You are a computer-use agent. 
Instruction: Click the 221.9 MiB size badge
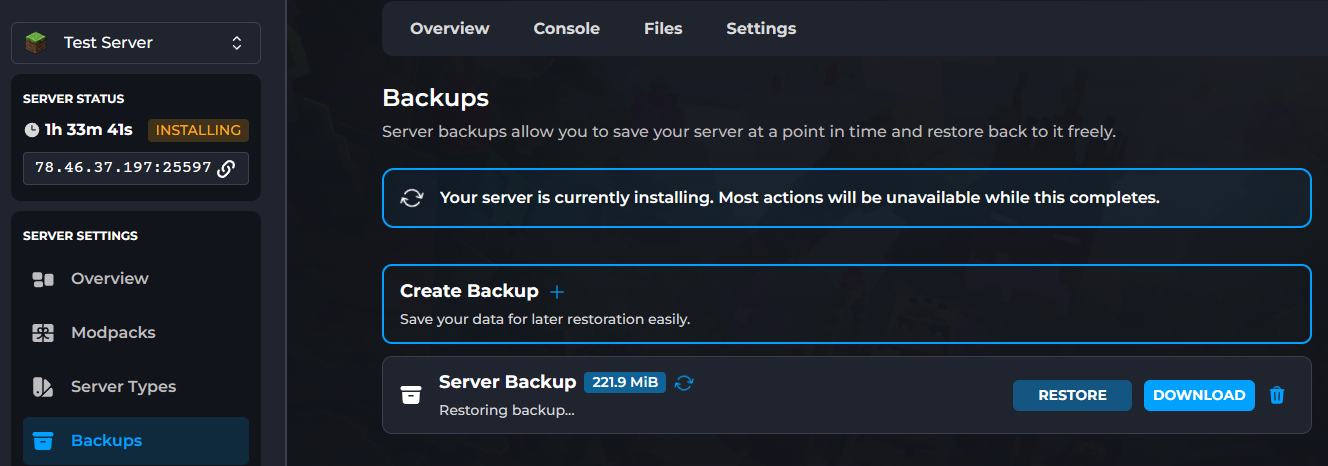click(x=625, y=382)
